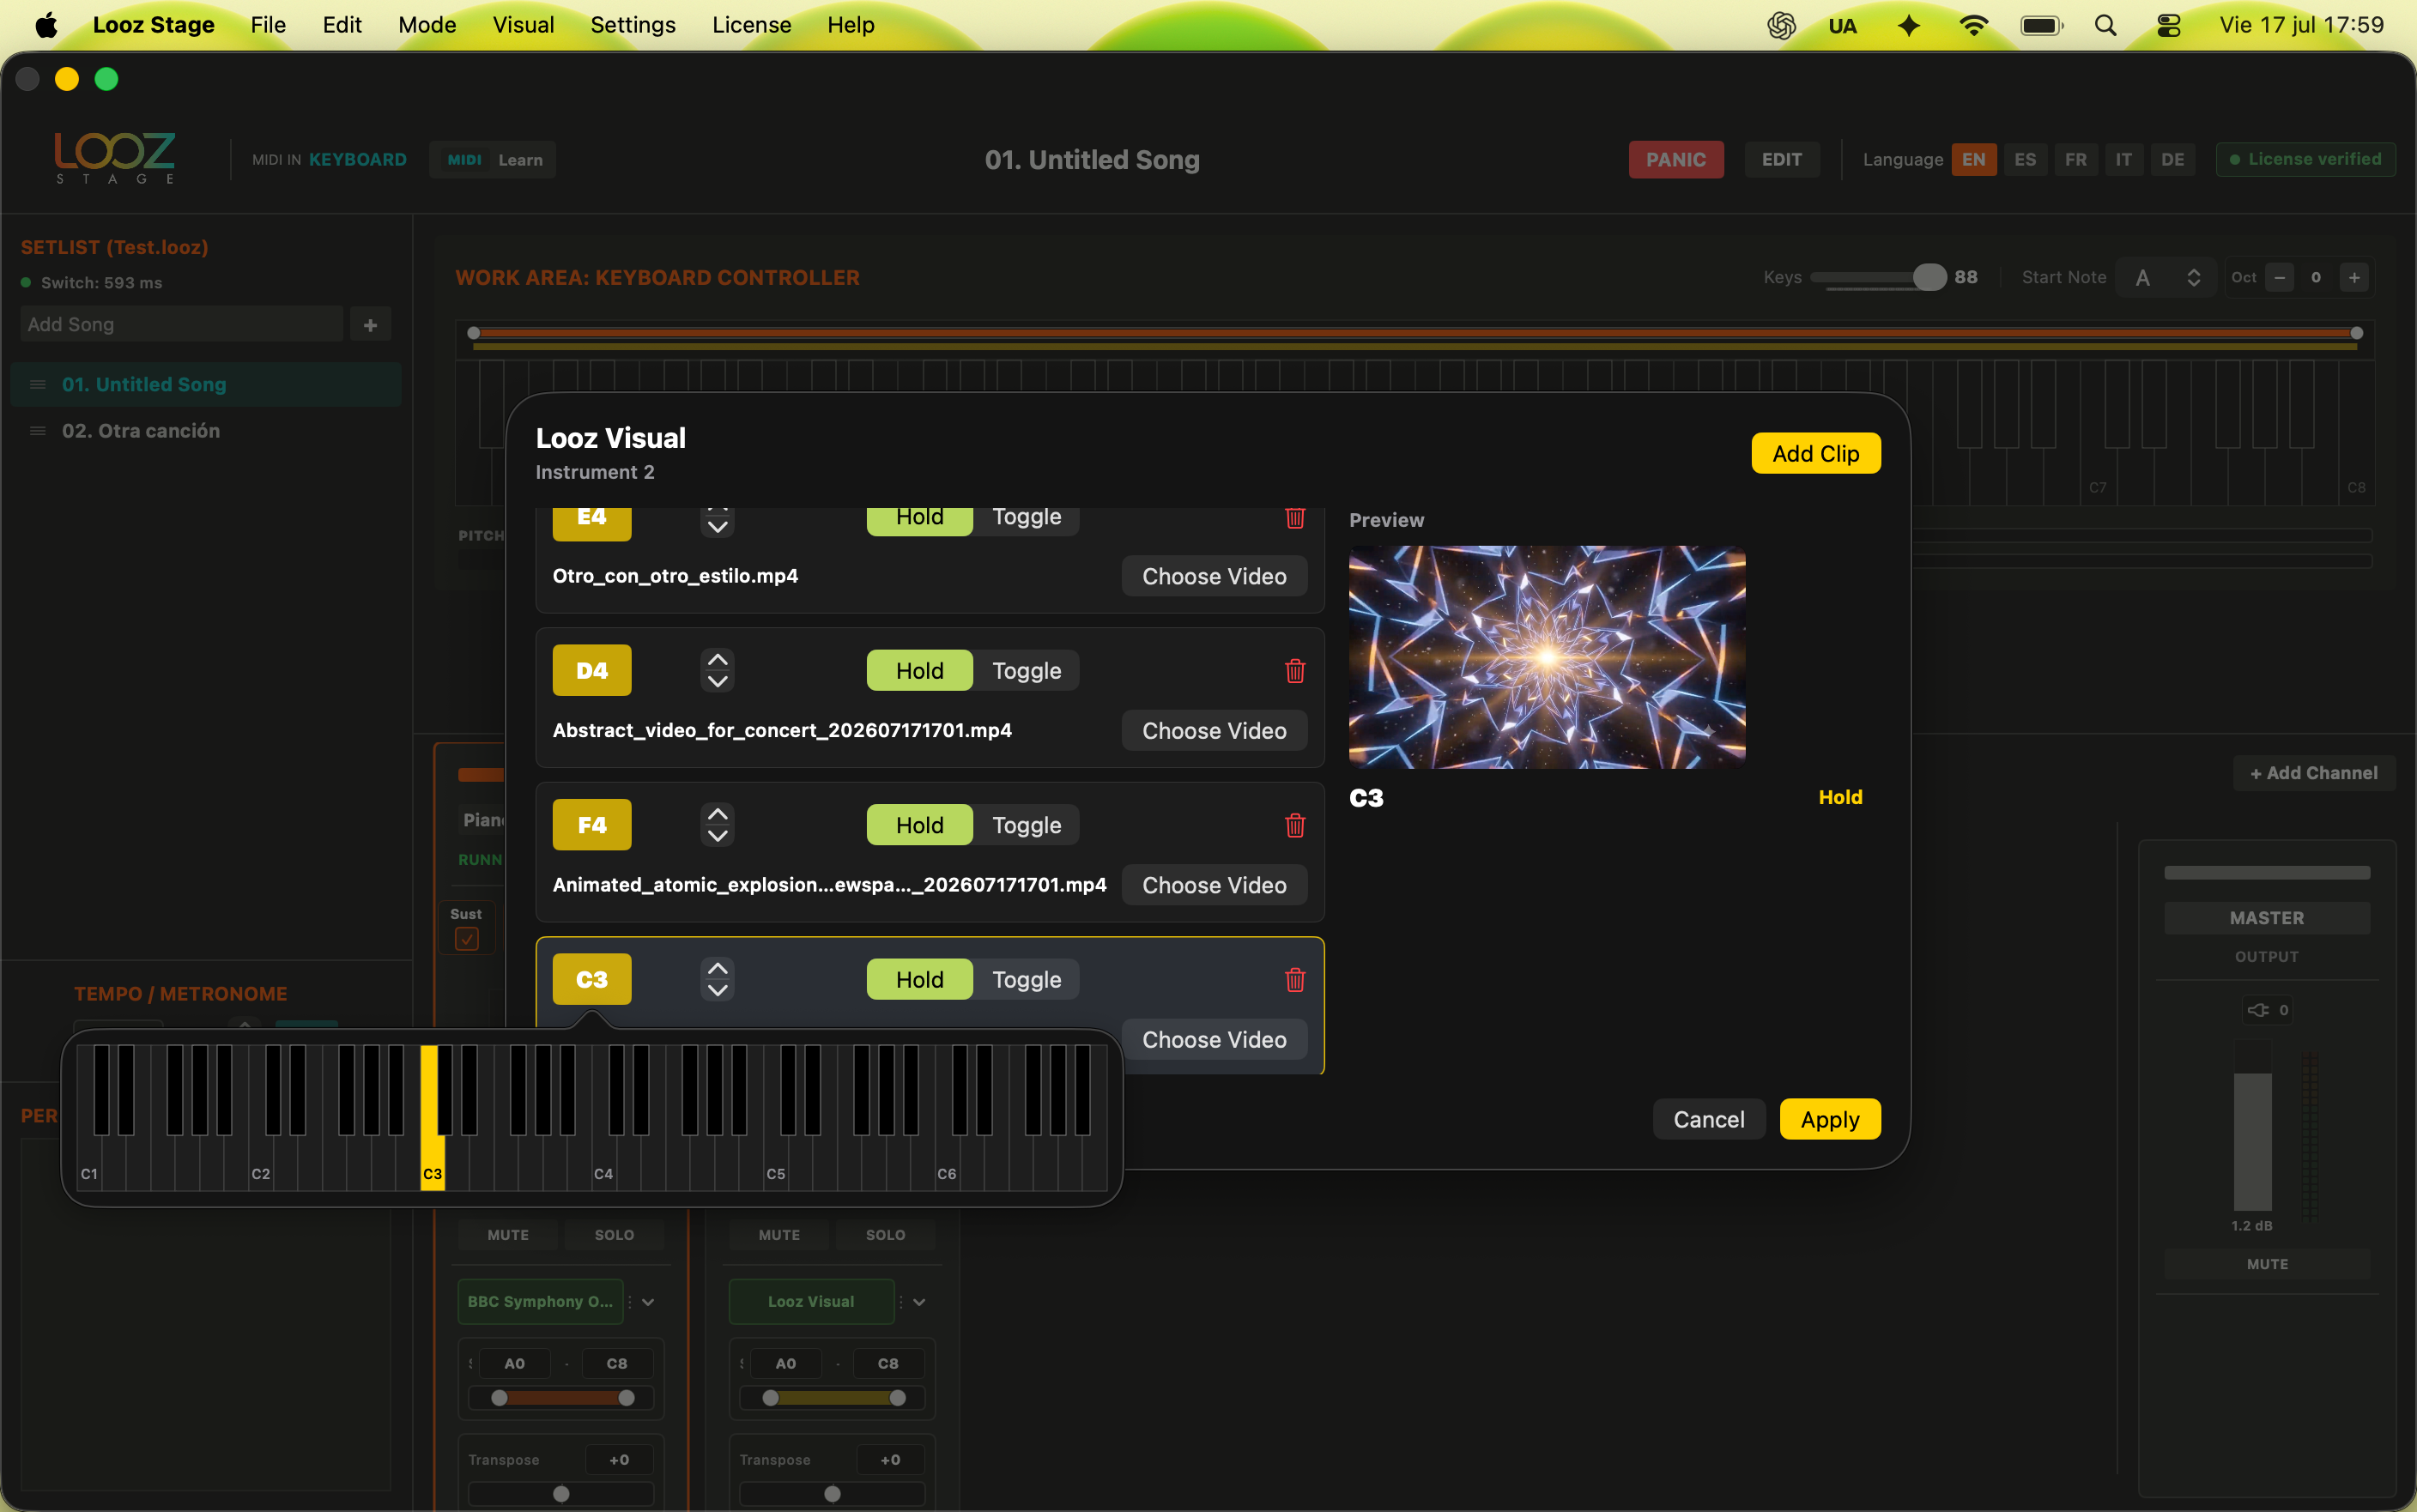The image size is (2417, 1512).
Task: Open the ChatGPT menu bar icon
Action: click(x=1781, y=25)
